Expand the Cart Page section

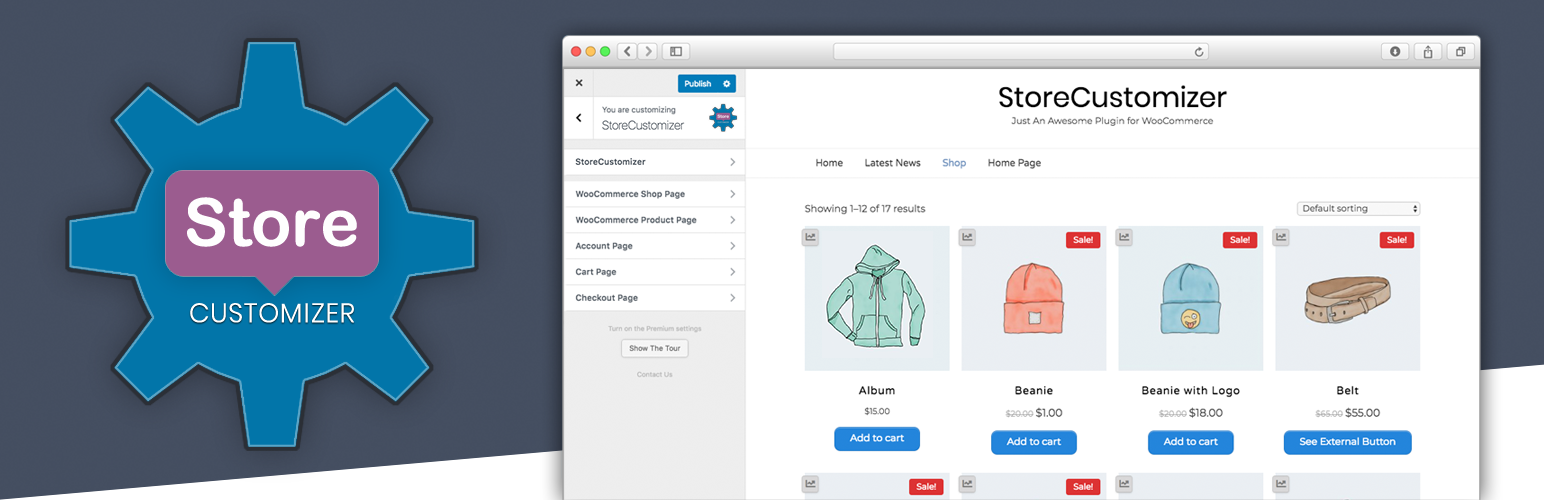[655, 272]
